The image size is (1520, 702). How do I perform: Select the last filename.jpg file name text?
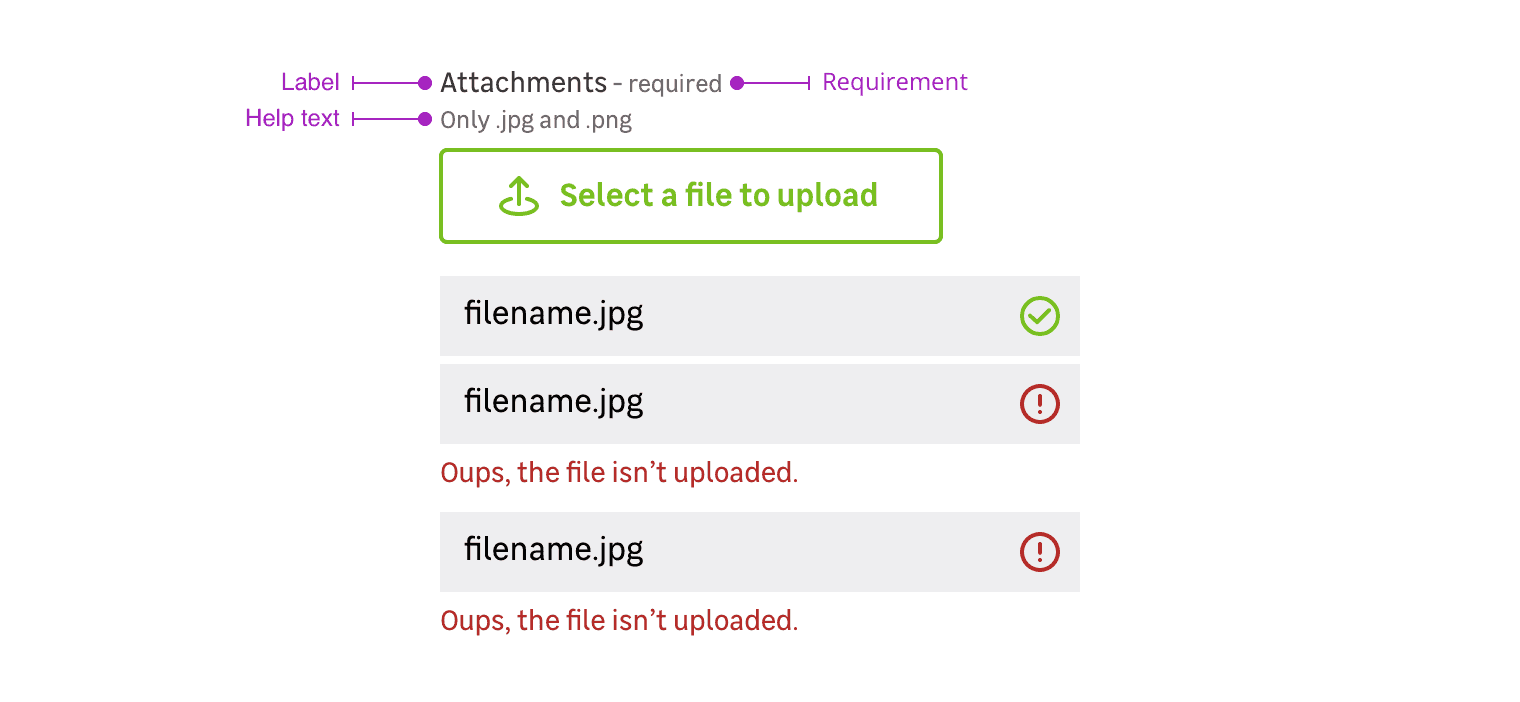click(553, 550)
